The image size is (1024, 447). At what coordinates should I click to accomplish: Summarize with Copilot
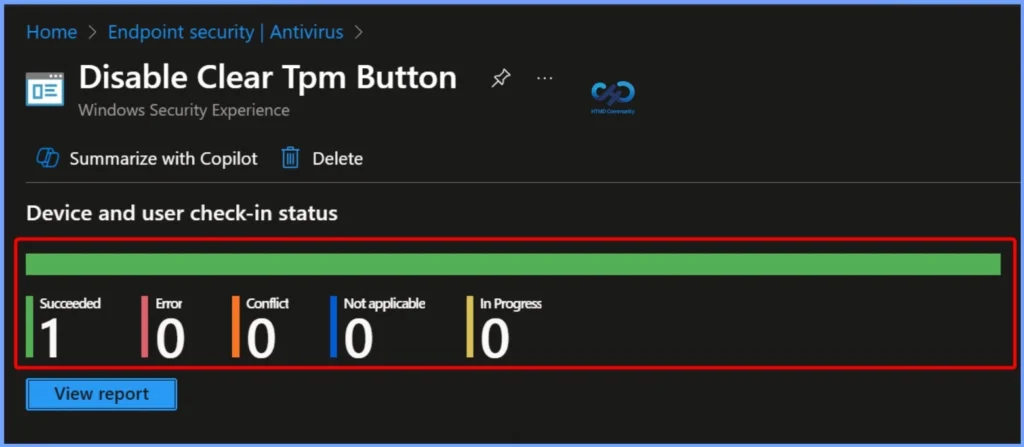pyautogui.click(x=163, y=159)
